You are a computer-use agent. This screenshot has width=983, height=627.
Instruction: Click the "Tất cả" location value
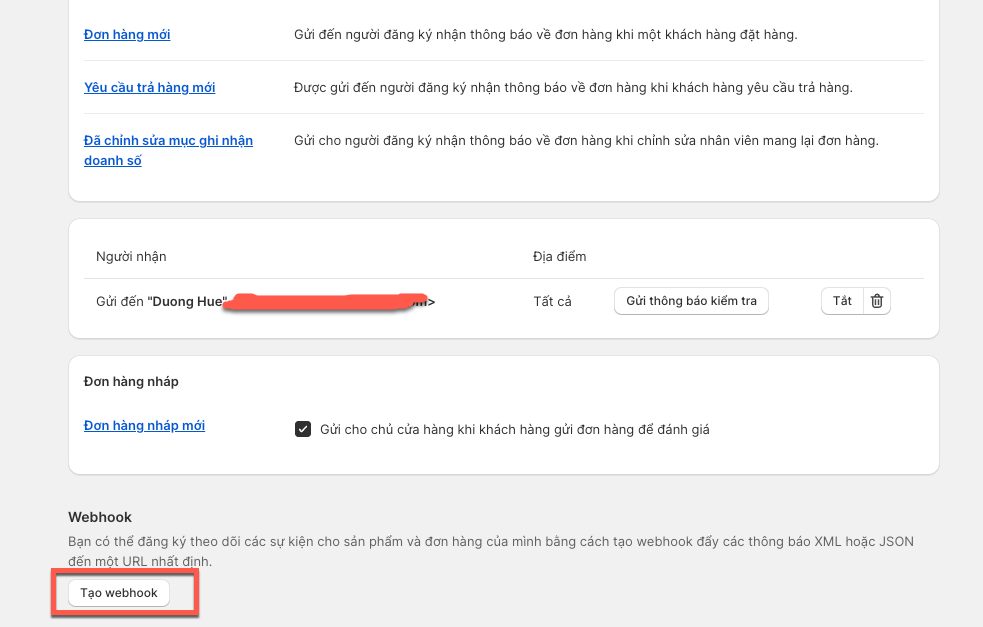click(552, 301)
